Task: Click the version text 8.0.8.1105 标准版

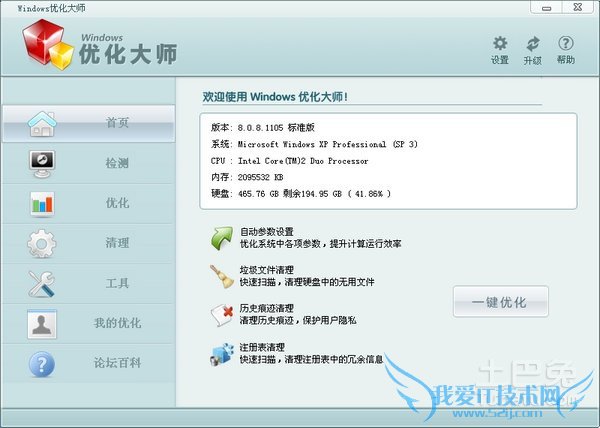Action: click(x=276, y=127)
